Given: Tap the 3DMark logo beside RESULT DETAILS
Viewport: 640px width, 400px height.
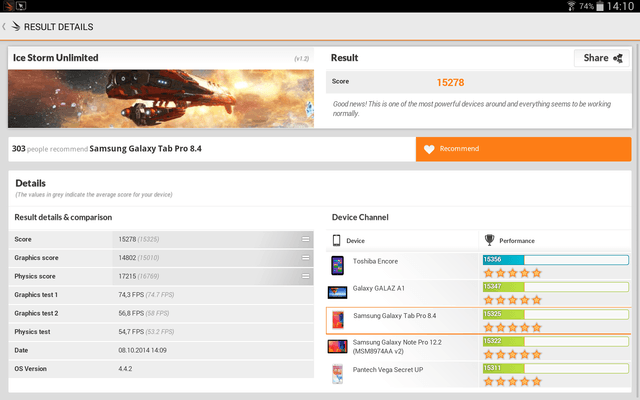Looking at the screenshot, I should [x=16, y=26].
